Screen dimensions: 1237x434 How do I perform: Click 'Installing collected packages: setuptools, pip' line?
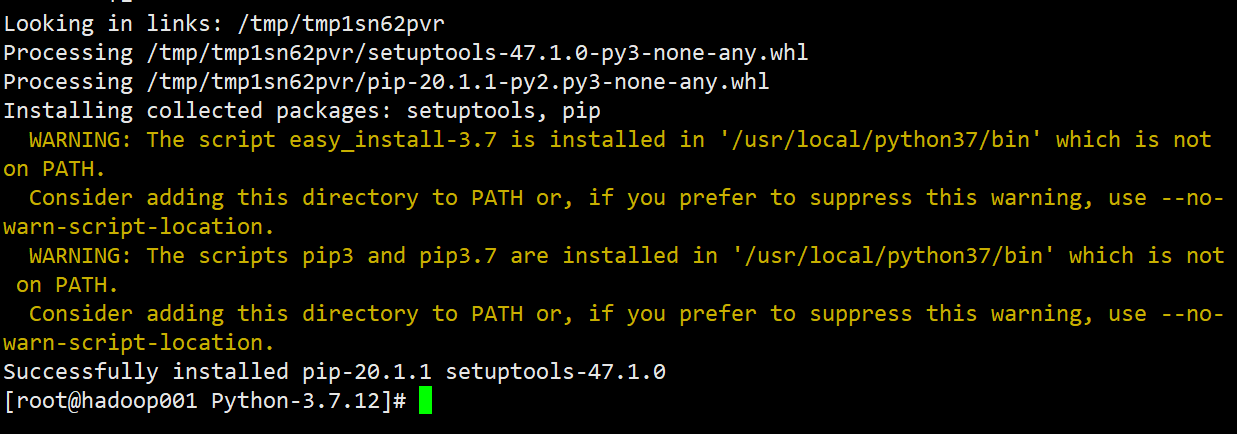coord(302,110)
